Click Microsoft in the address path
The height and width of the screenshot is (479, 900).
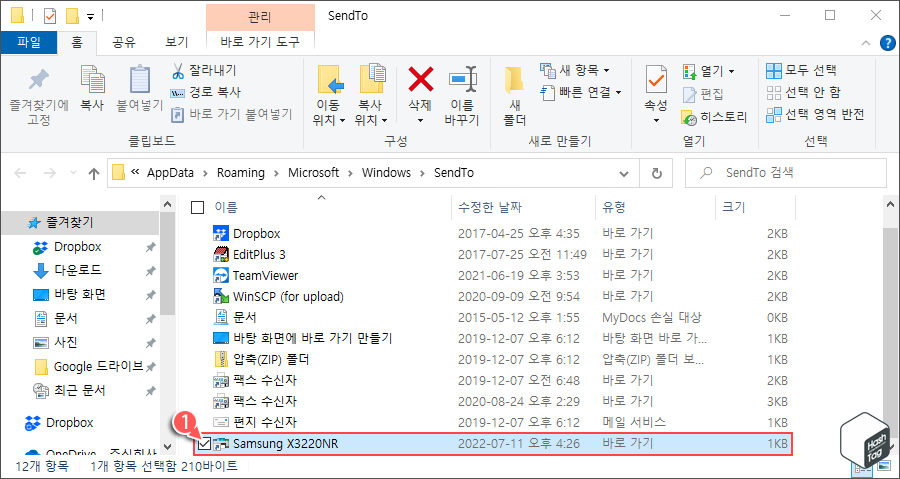tap(313, 173)
